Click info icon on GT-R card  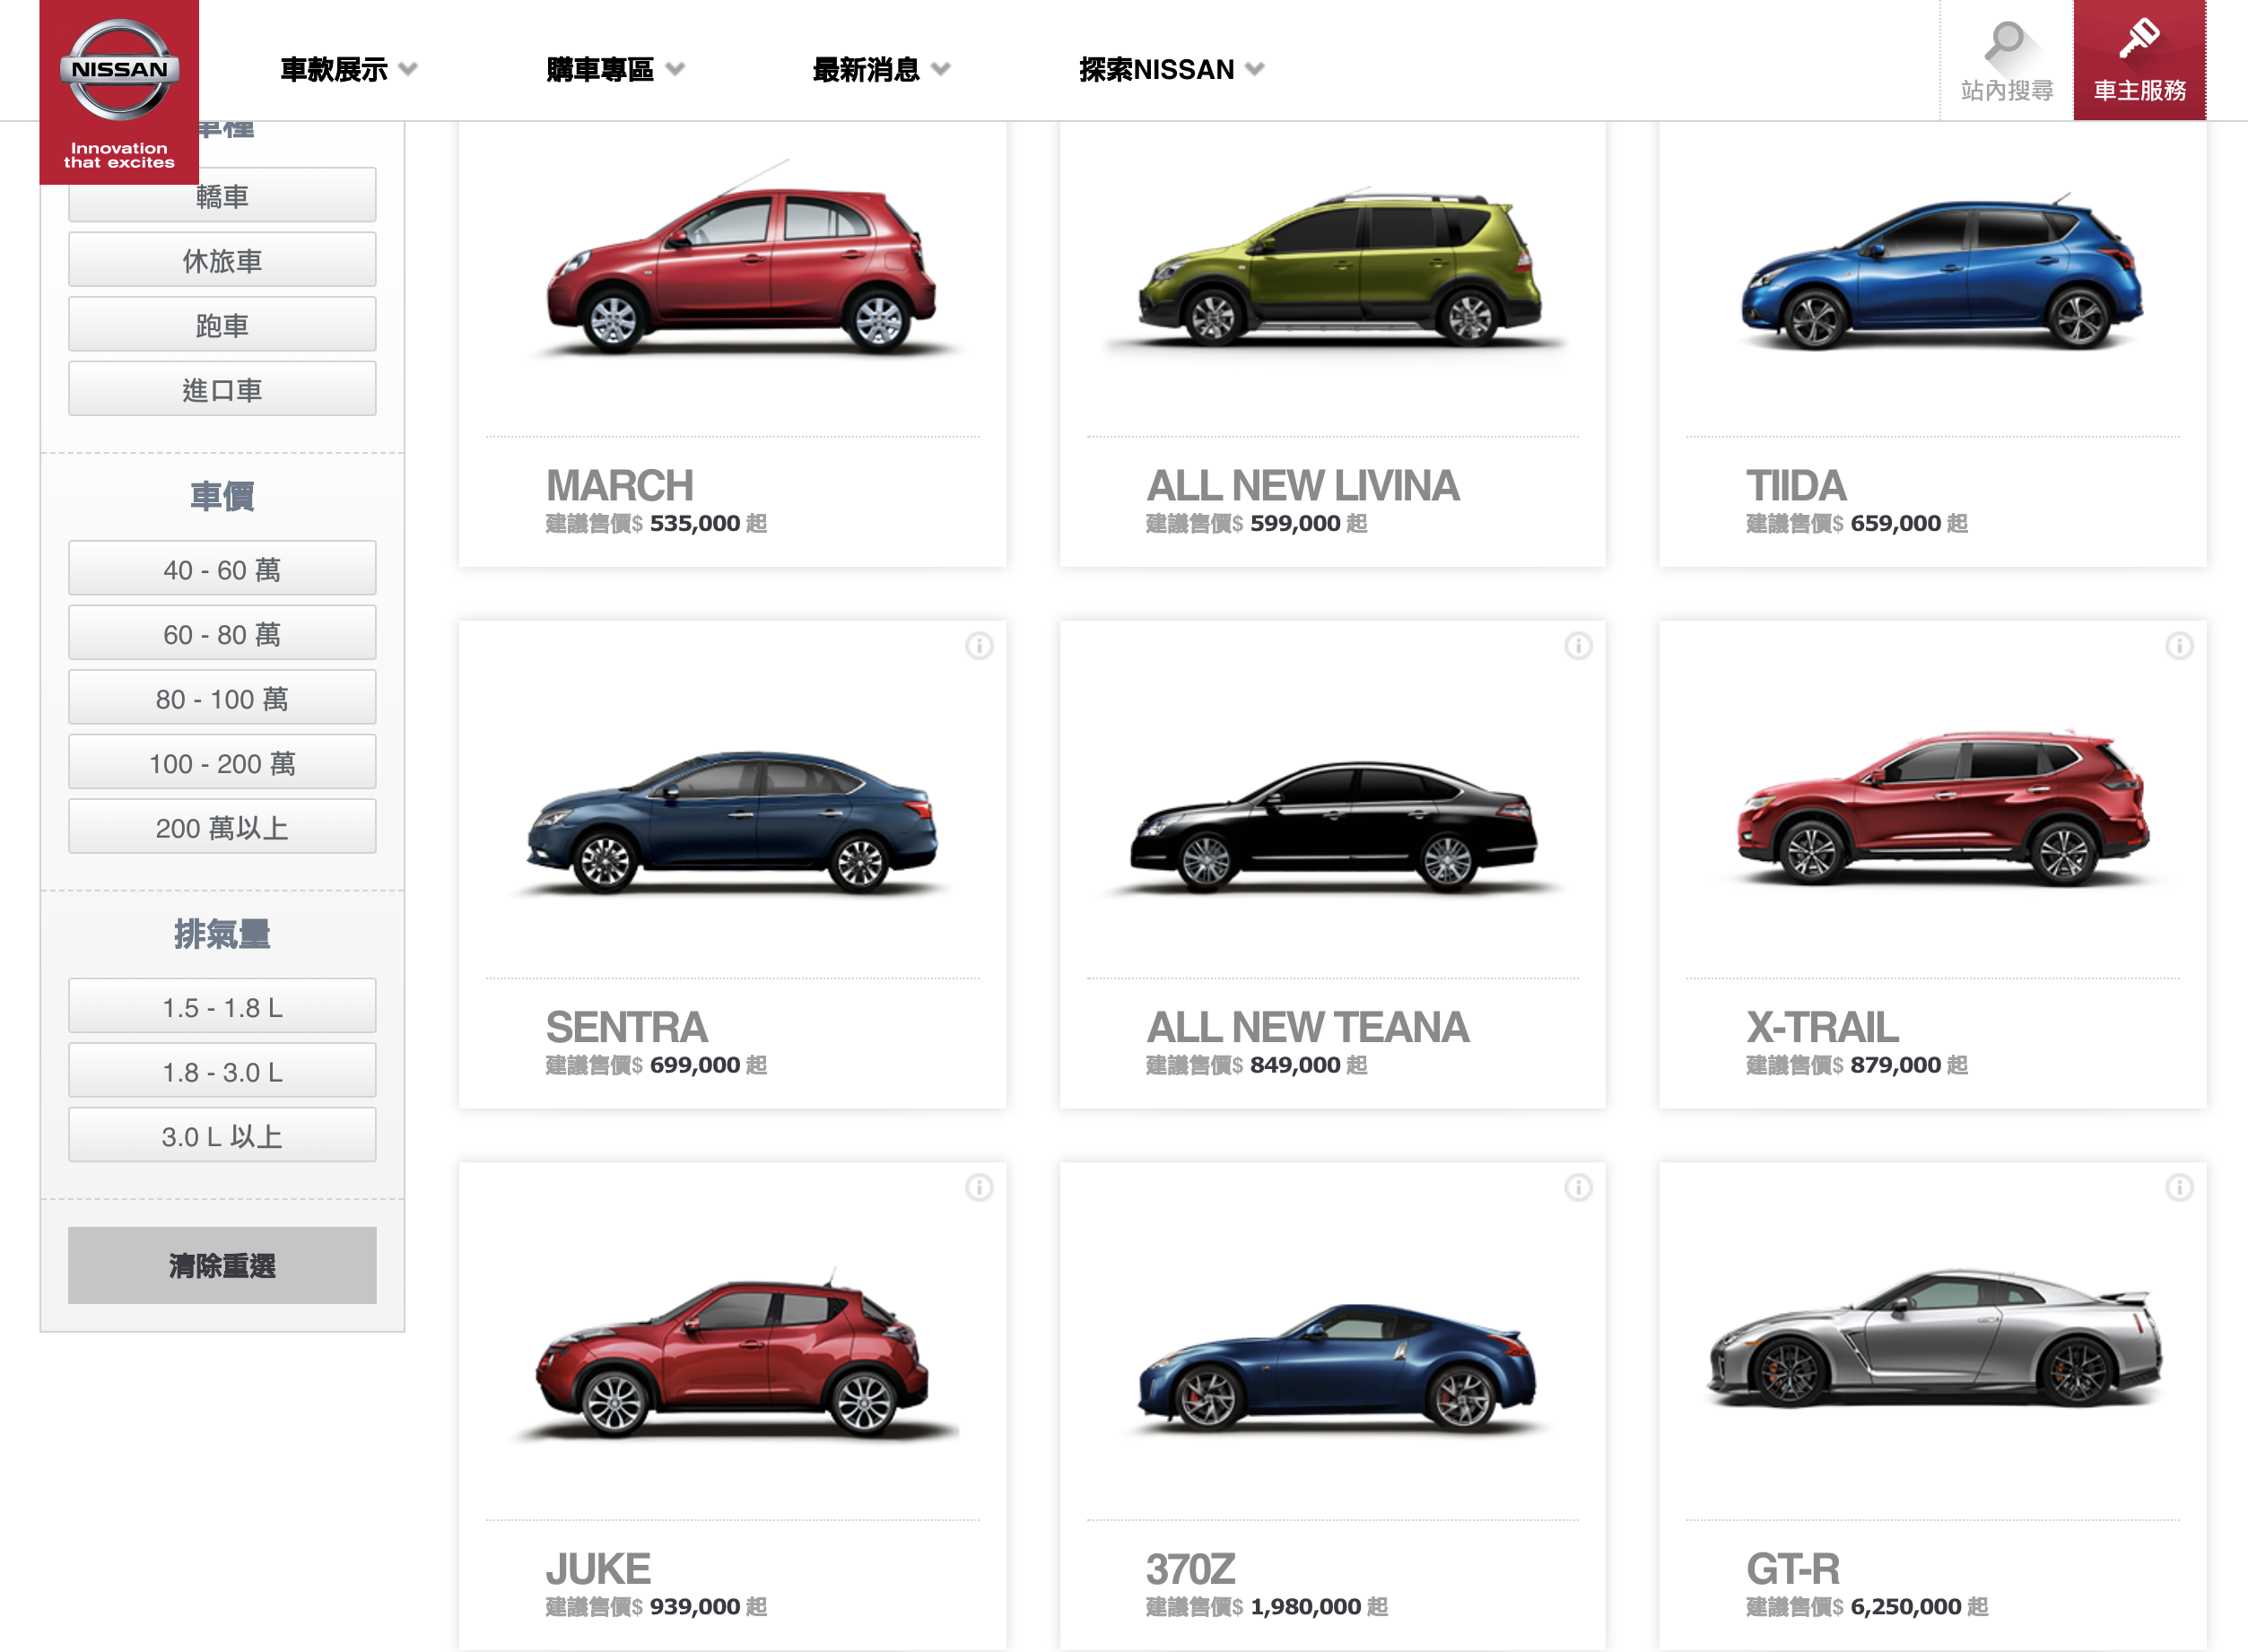[x=2179, y=1187]
